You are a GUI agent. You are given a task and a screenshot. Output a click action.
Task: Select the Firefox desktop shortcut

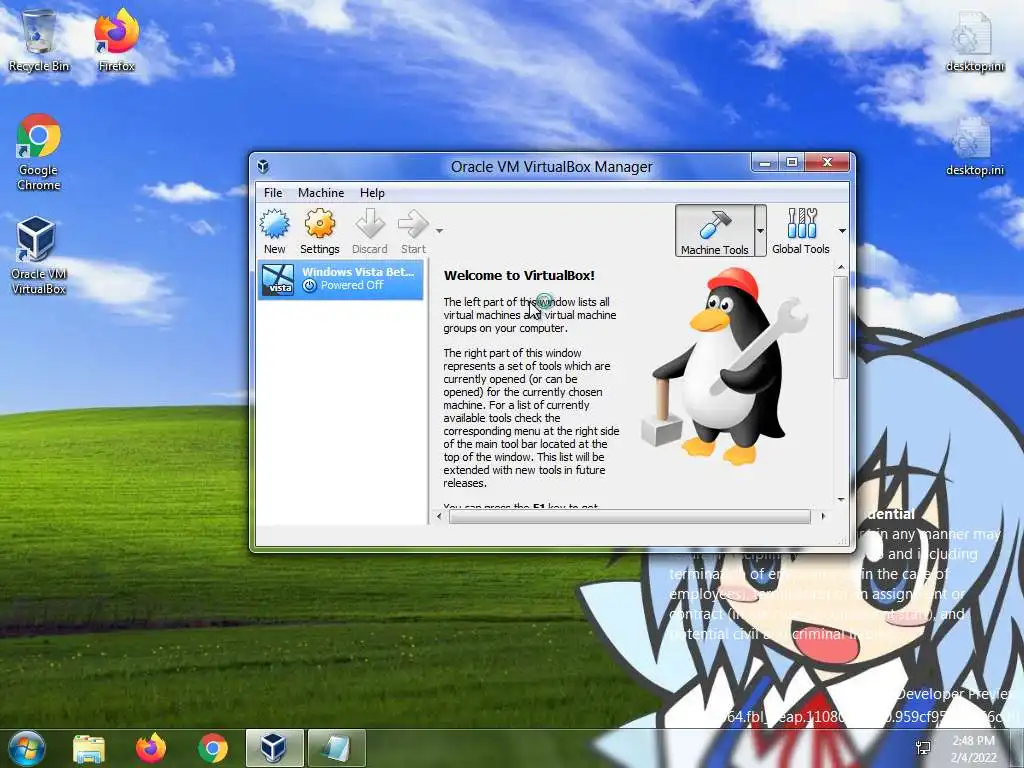click(116, 40)
